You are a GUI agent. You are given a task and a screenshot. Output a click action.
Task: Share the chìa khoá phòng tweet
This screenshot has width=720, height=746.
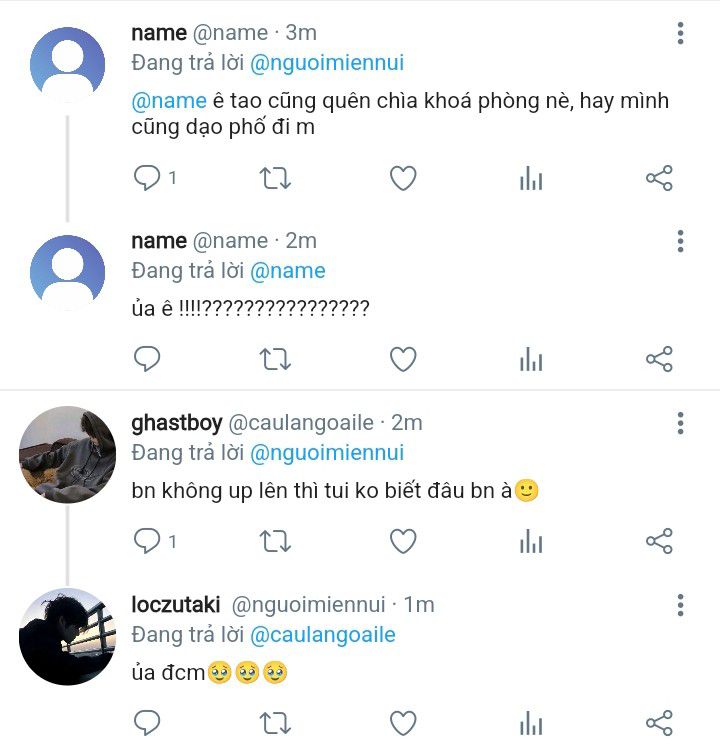point(659,178)
